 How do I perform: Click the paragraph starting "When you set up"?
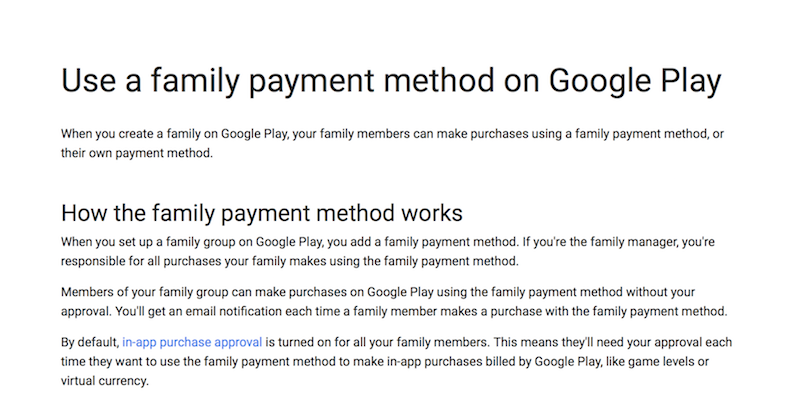coord(390,242)
